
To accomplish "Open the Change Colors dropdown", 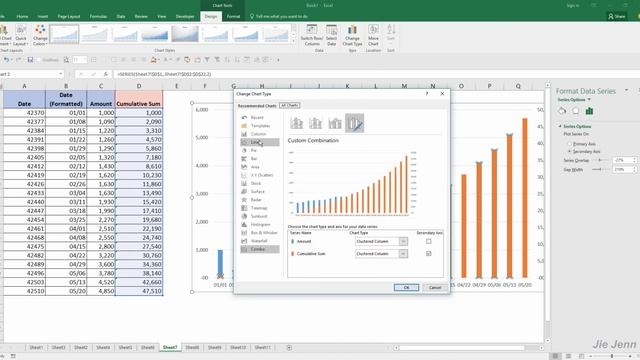I will (40, 35).
